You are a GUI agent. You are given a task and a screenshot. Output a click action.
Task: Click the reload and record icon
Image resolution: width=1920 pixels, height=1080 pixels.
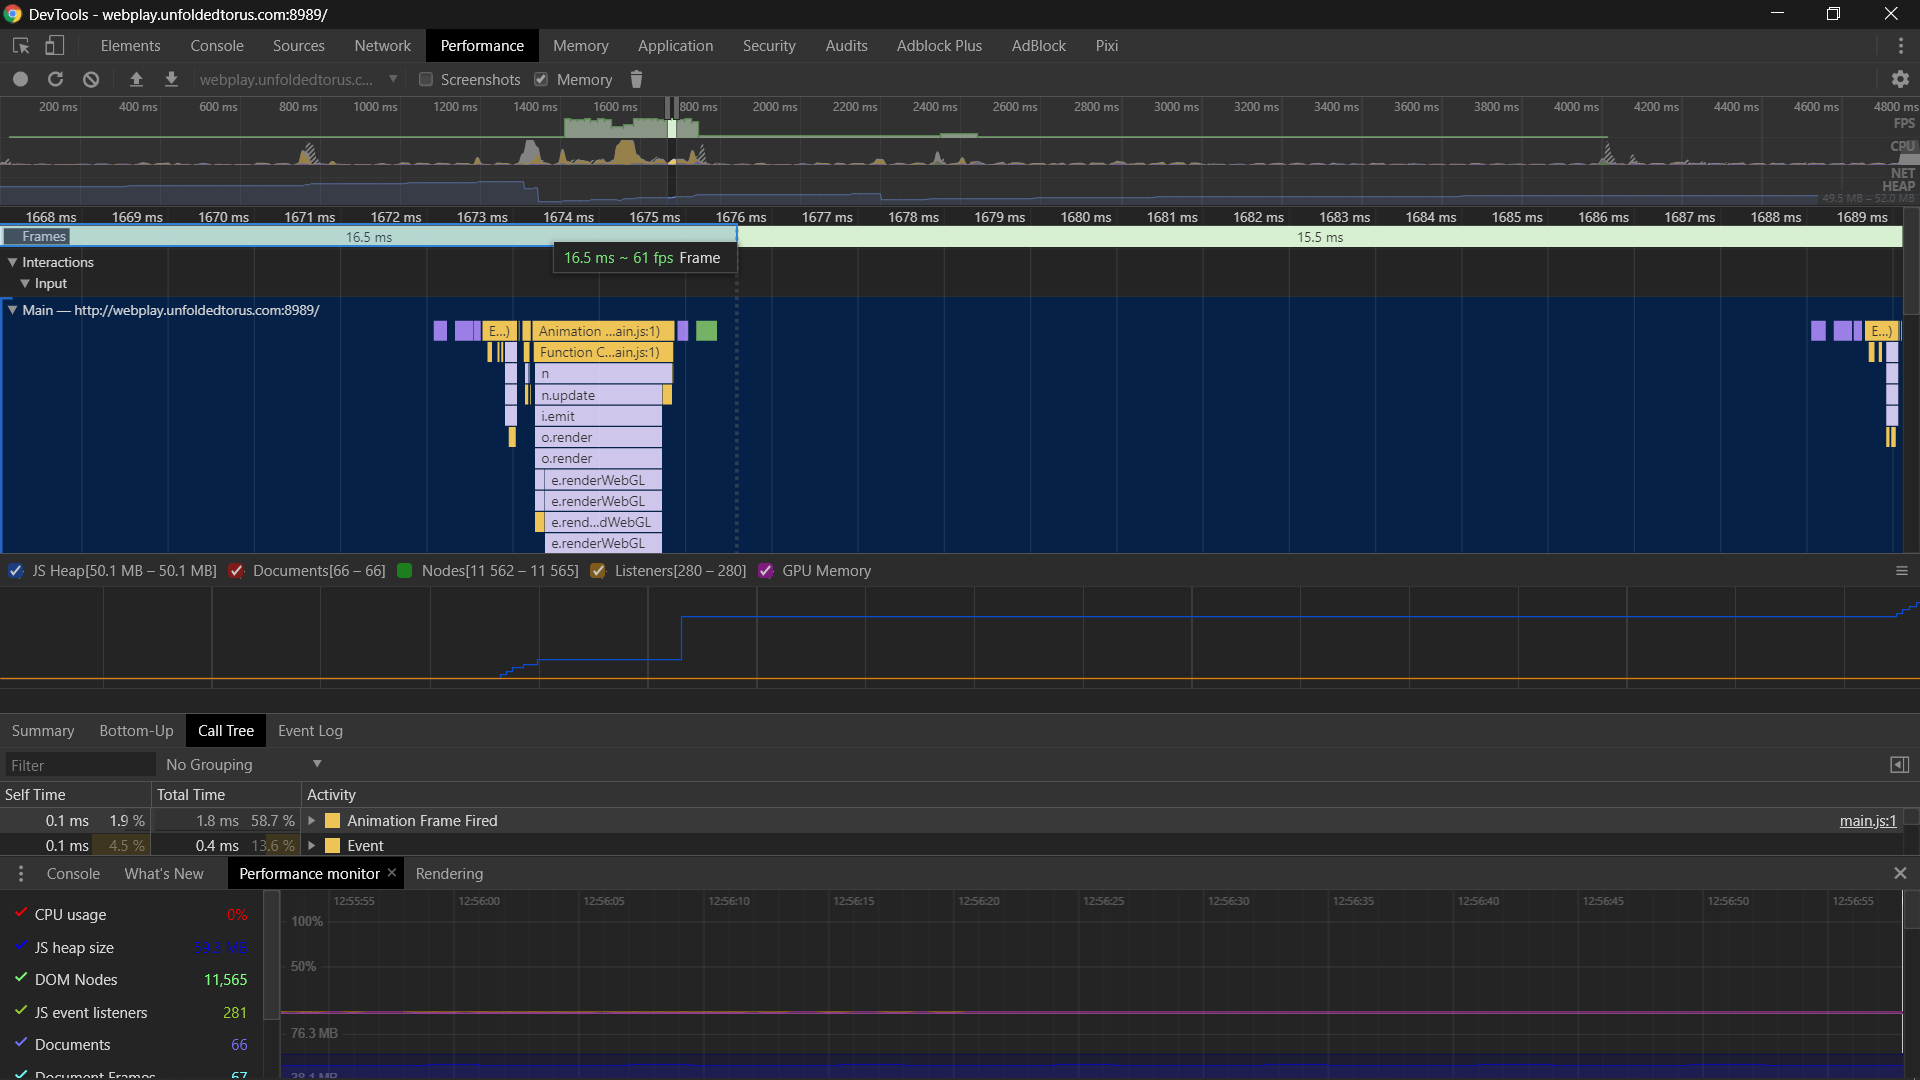pos(55,79)
